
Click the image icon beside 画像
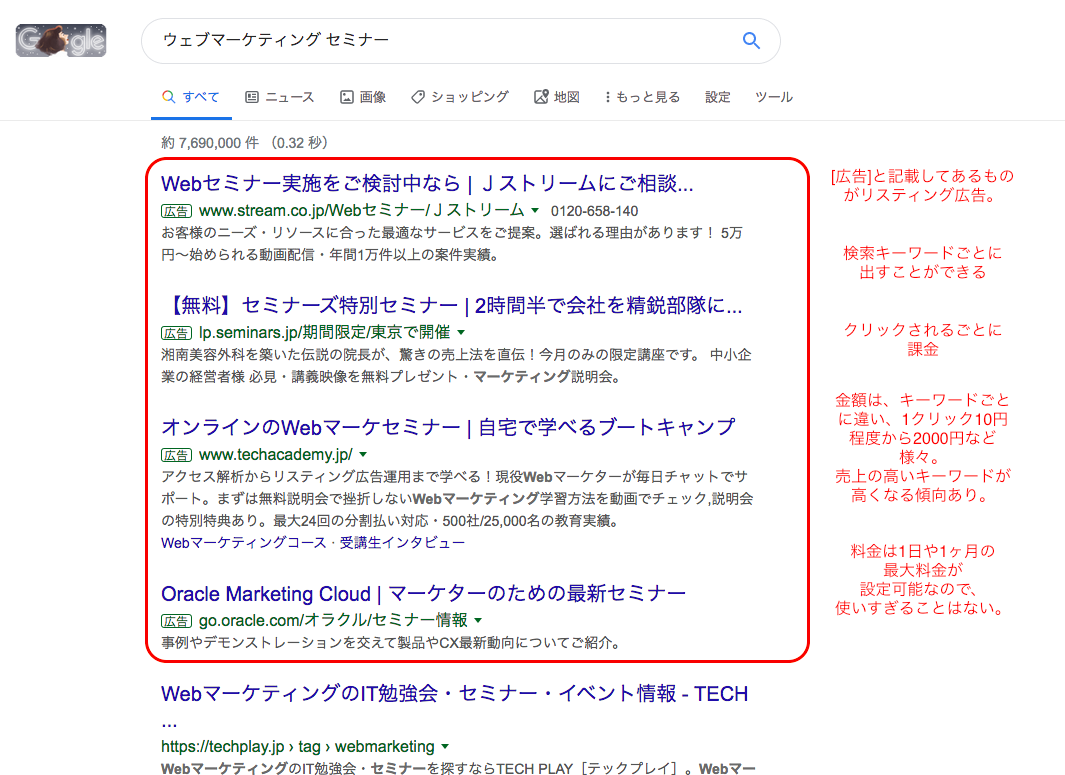point(346,97)
